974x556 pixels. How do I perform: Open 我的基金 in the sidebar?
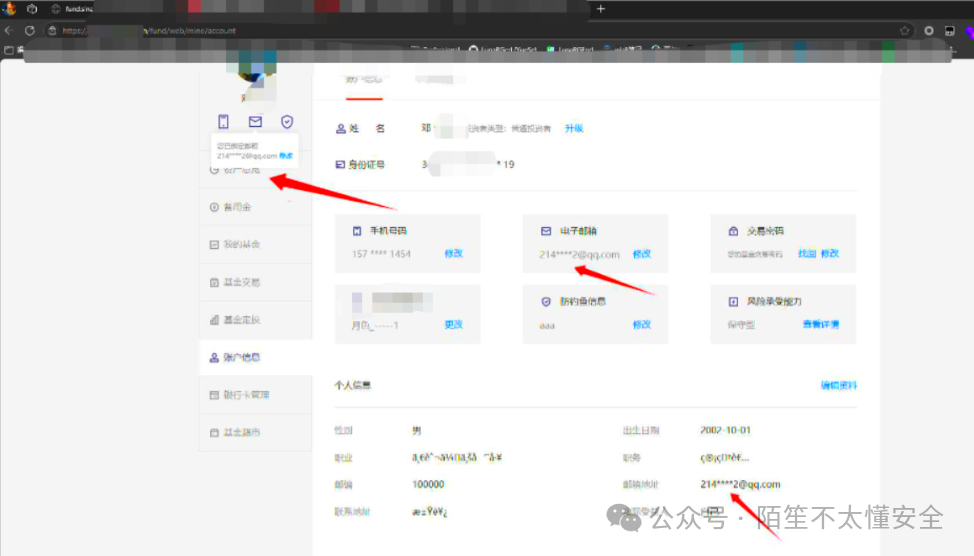[255, 244]
